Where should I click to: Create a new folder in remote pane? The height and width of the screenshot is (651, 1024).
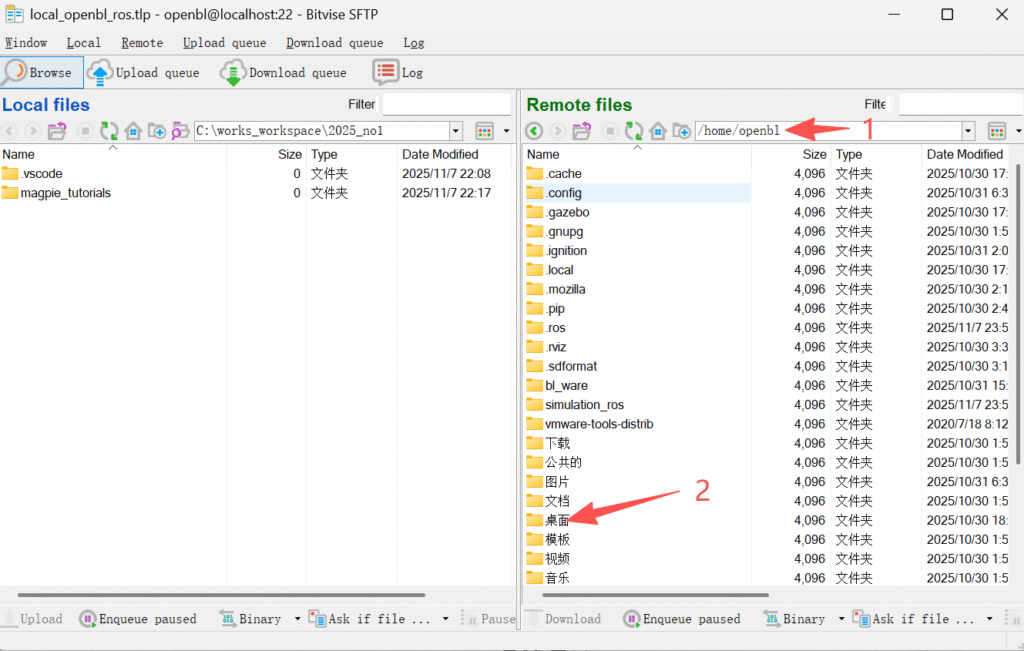[682, 131]
